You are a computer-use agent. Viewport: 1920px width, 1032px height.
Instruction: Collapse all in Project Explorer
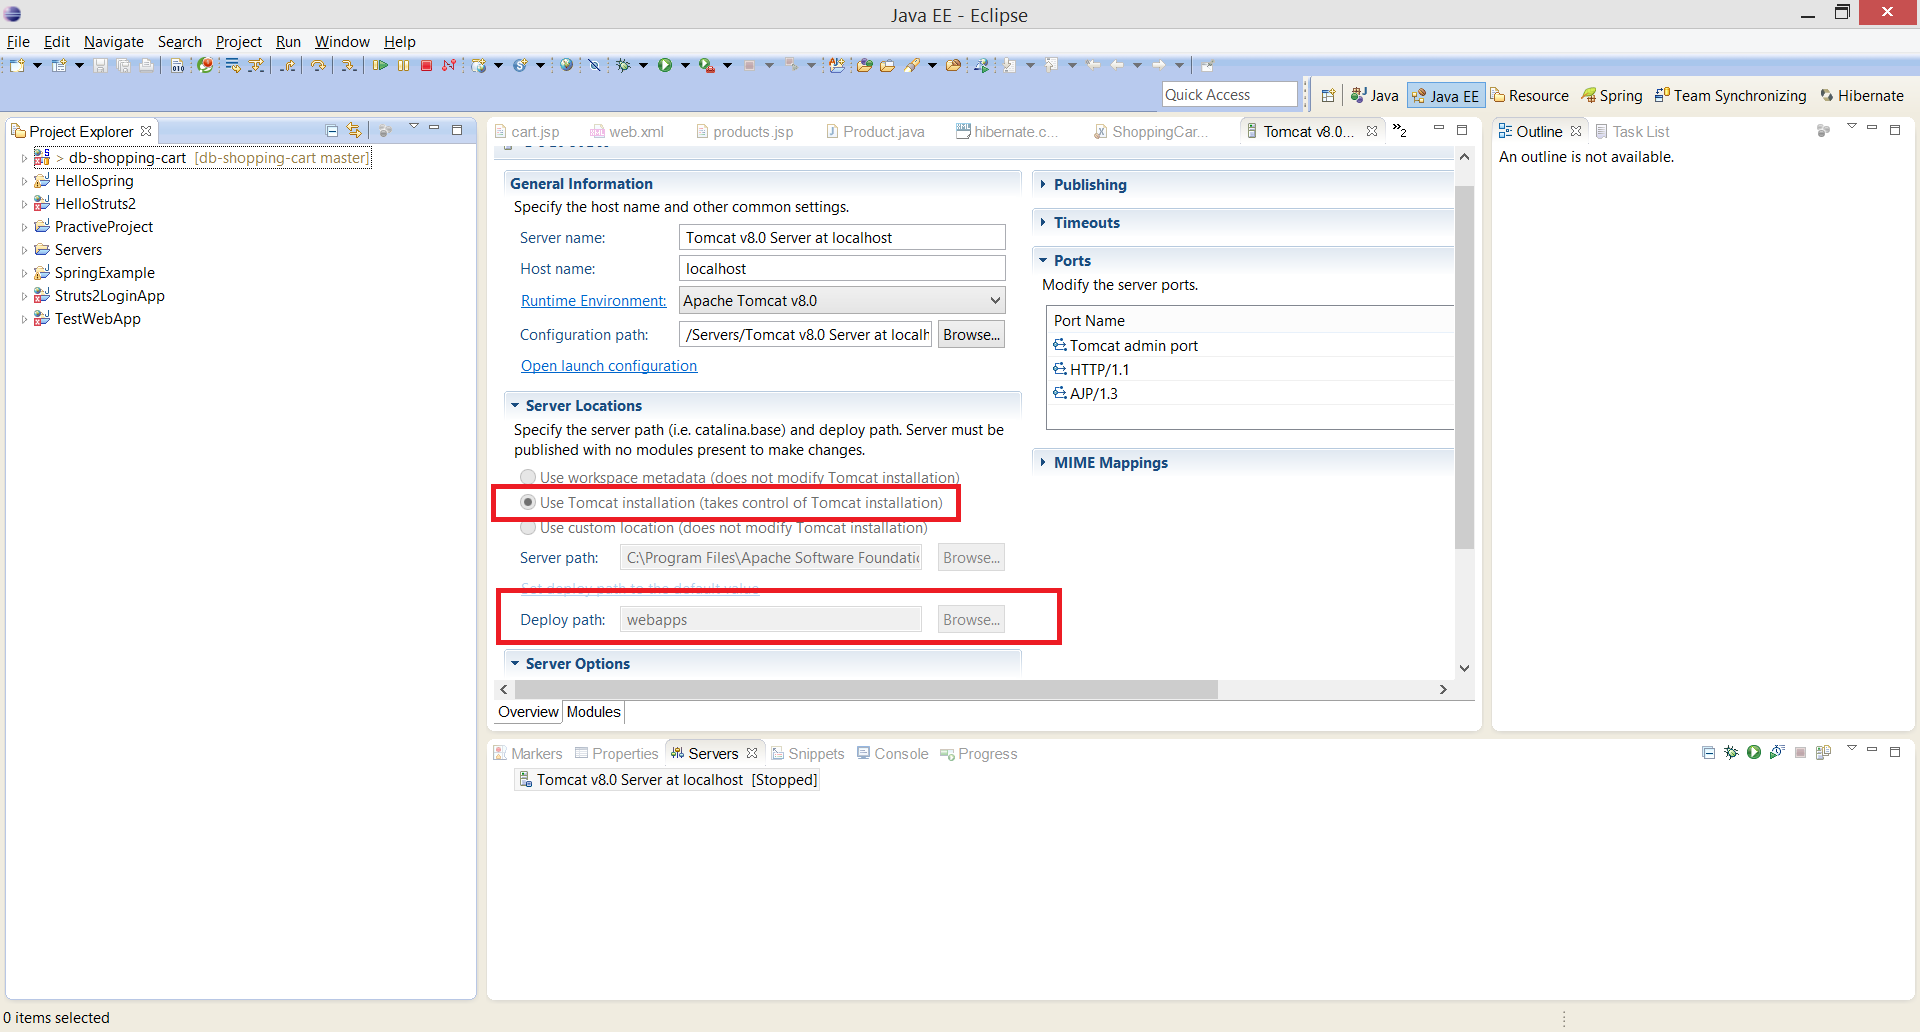point(332,131)
